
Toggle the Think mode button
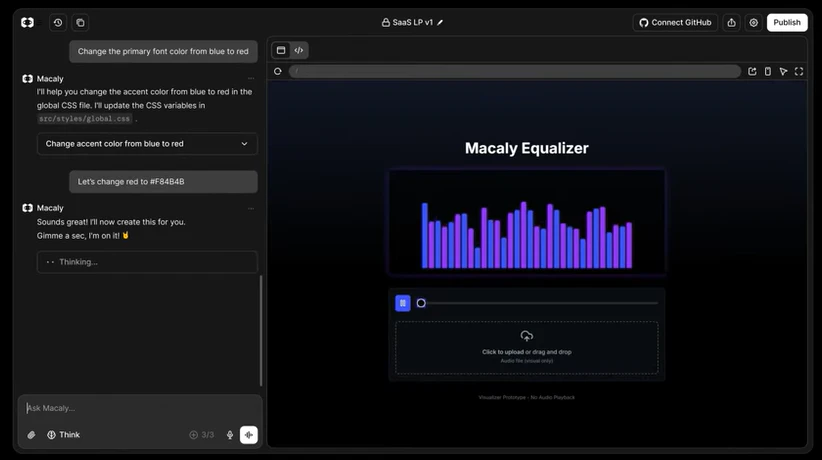click(63, 435)
